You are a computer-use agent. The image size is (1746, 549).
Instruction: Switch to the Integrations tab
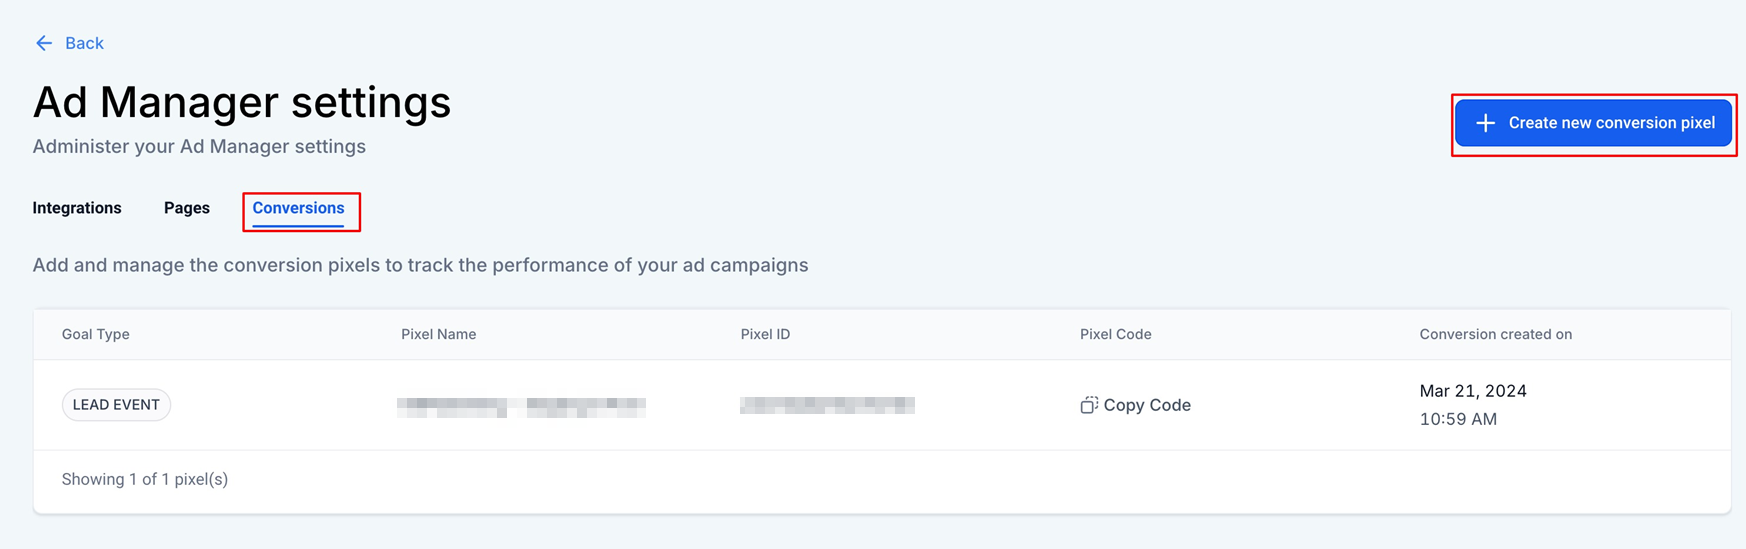tap(77, 208)
